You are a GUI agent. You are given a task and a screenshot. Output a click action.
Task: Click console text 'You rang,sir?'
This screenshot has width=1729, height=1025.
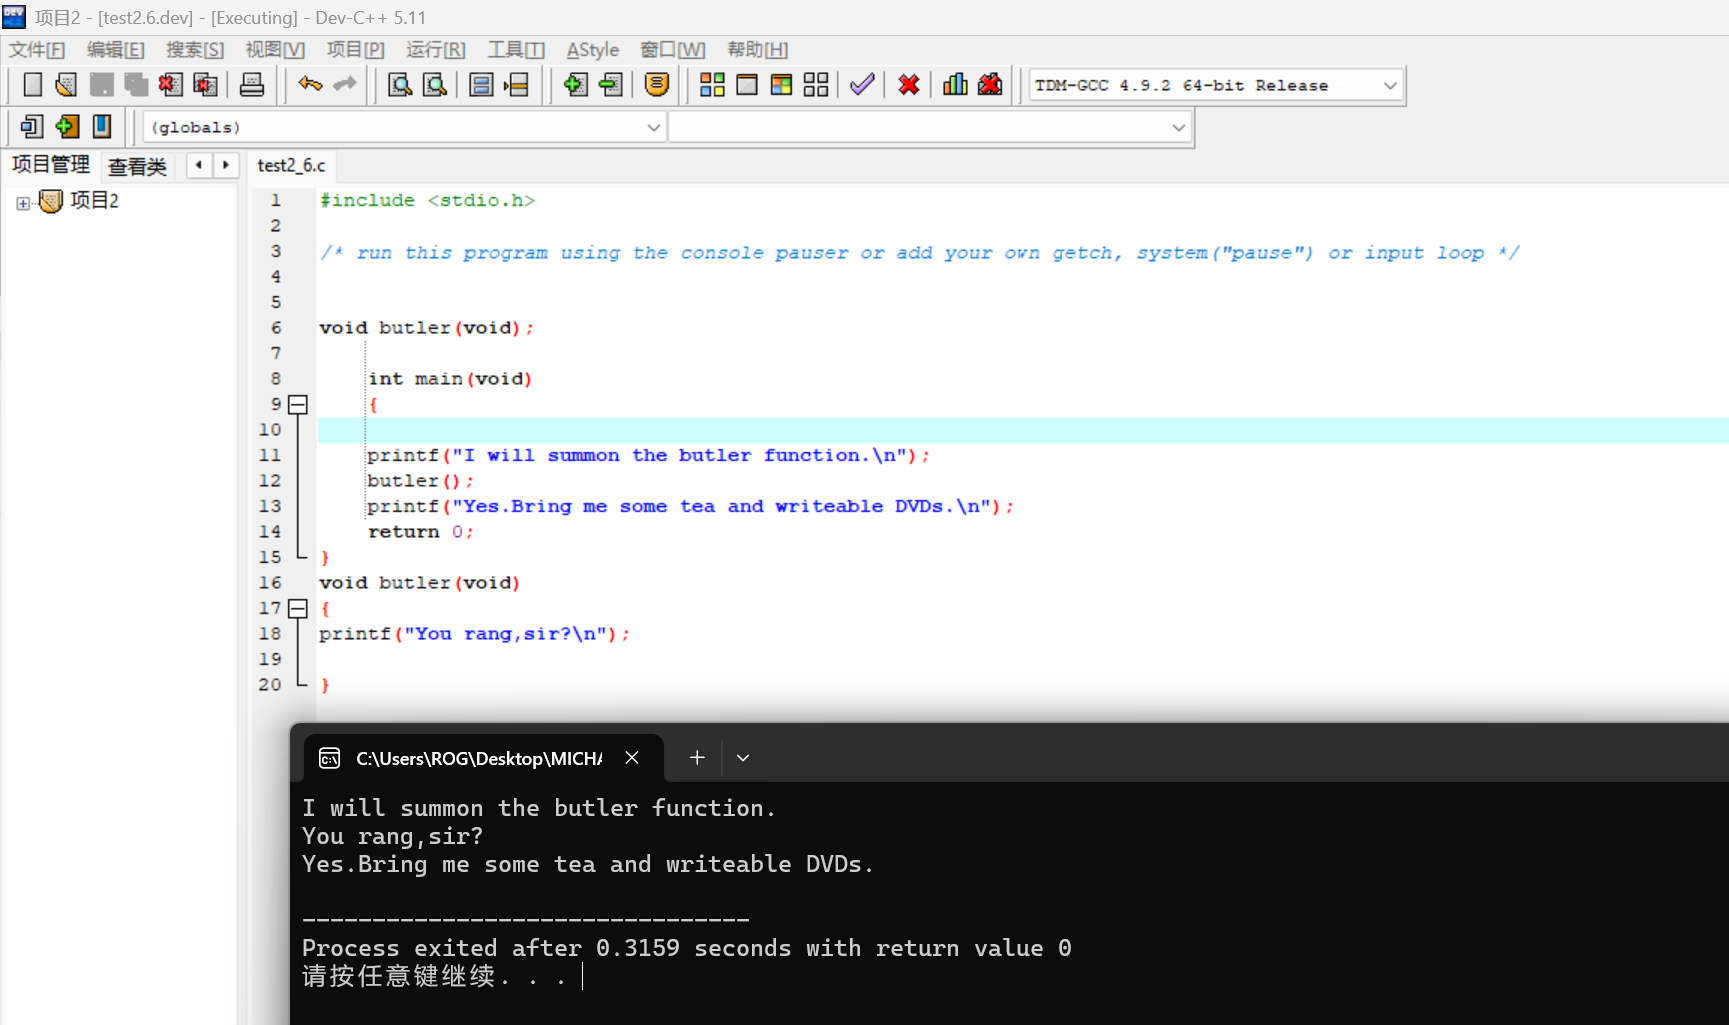click(392, 837)
